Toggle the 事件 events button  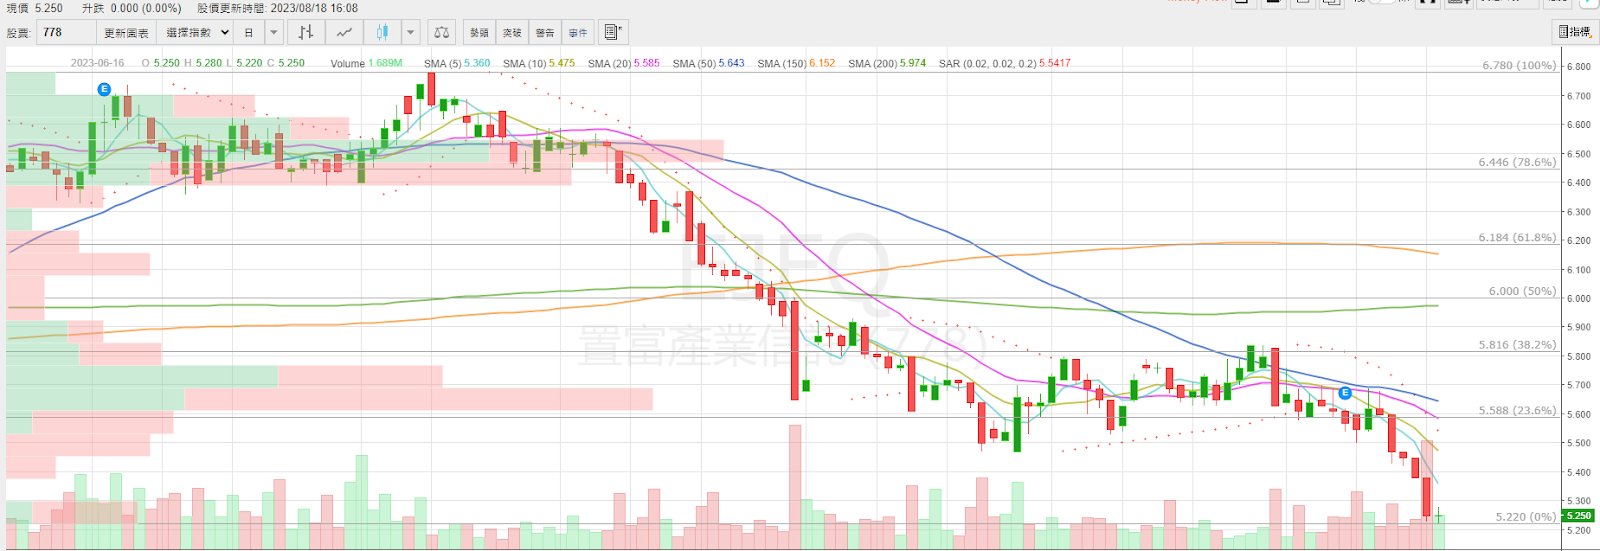click(x=578, y=32)
